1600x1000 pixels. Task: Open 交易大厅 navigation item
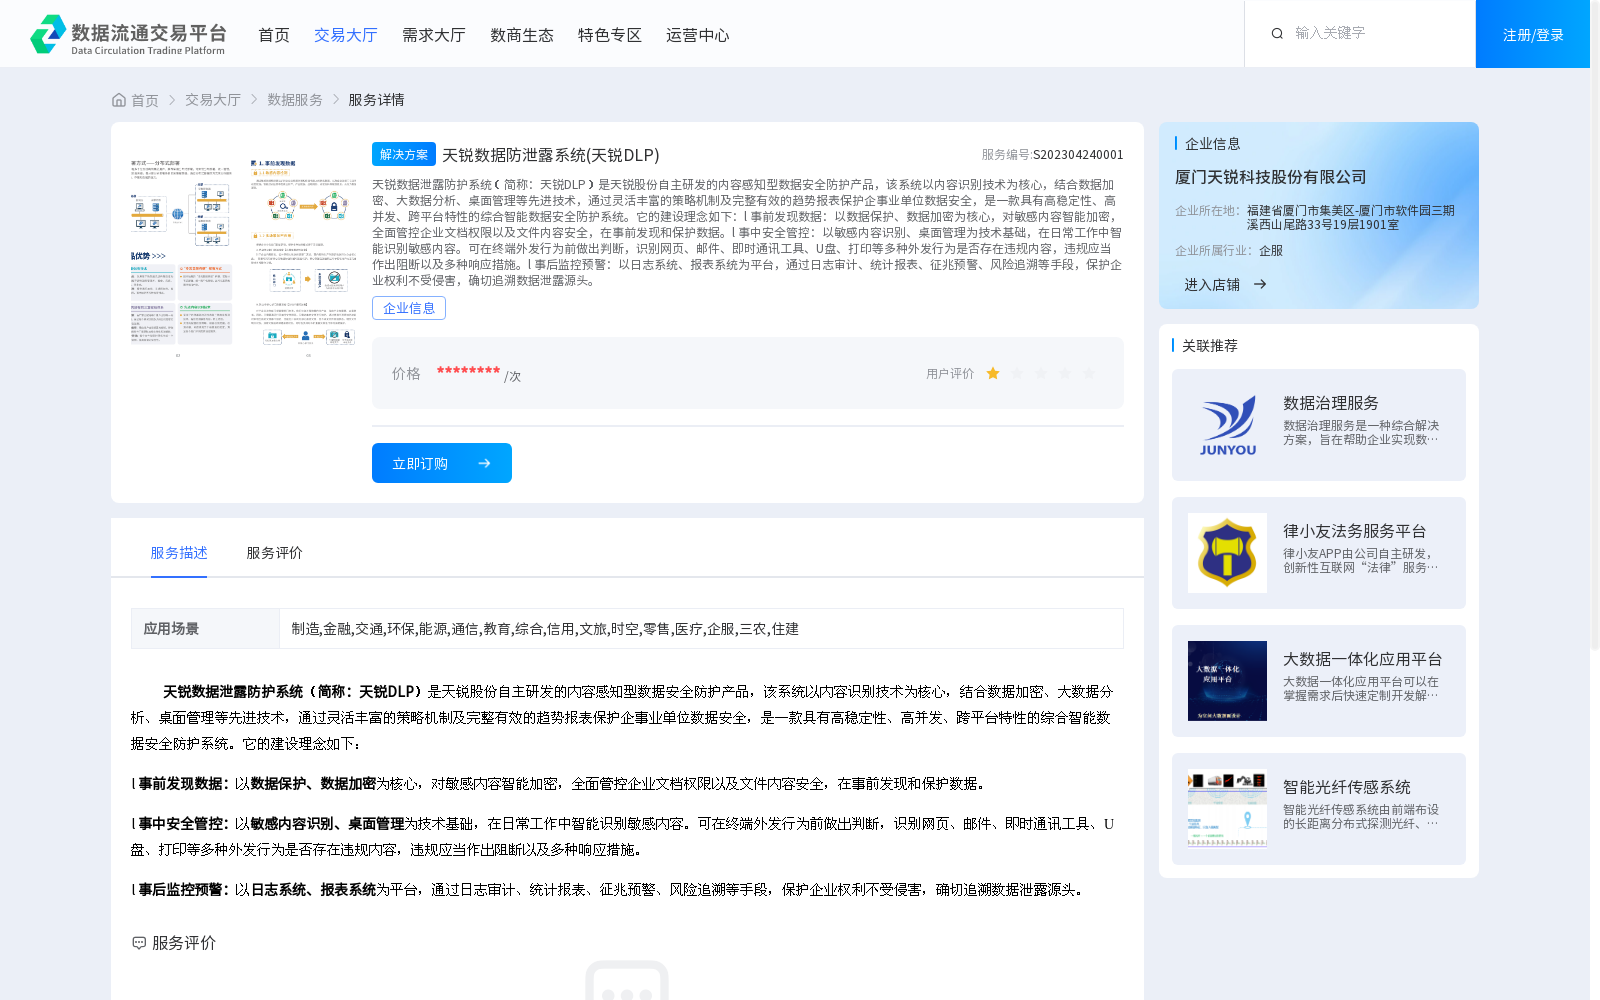(x=346, y=35)
